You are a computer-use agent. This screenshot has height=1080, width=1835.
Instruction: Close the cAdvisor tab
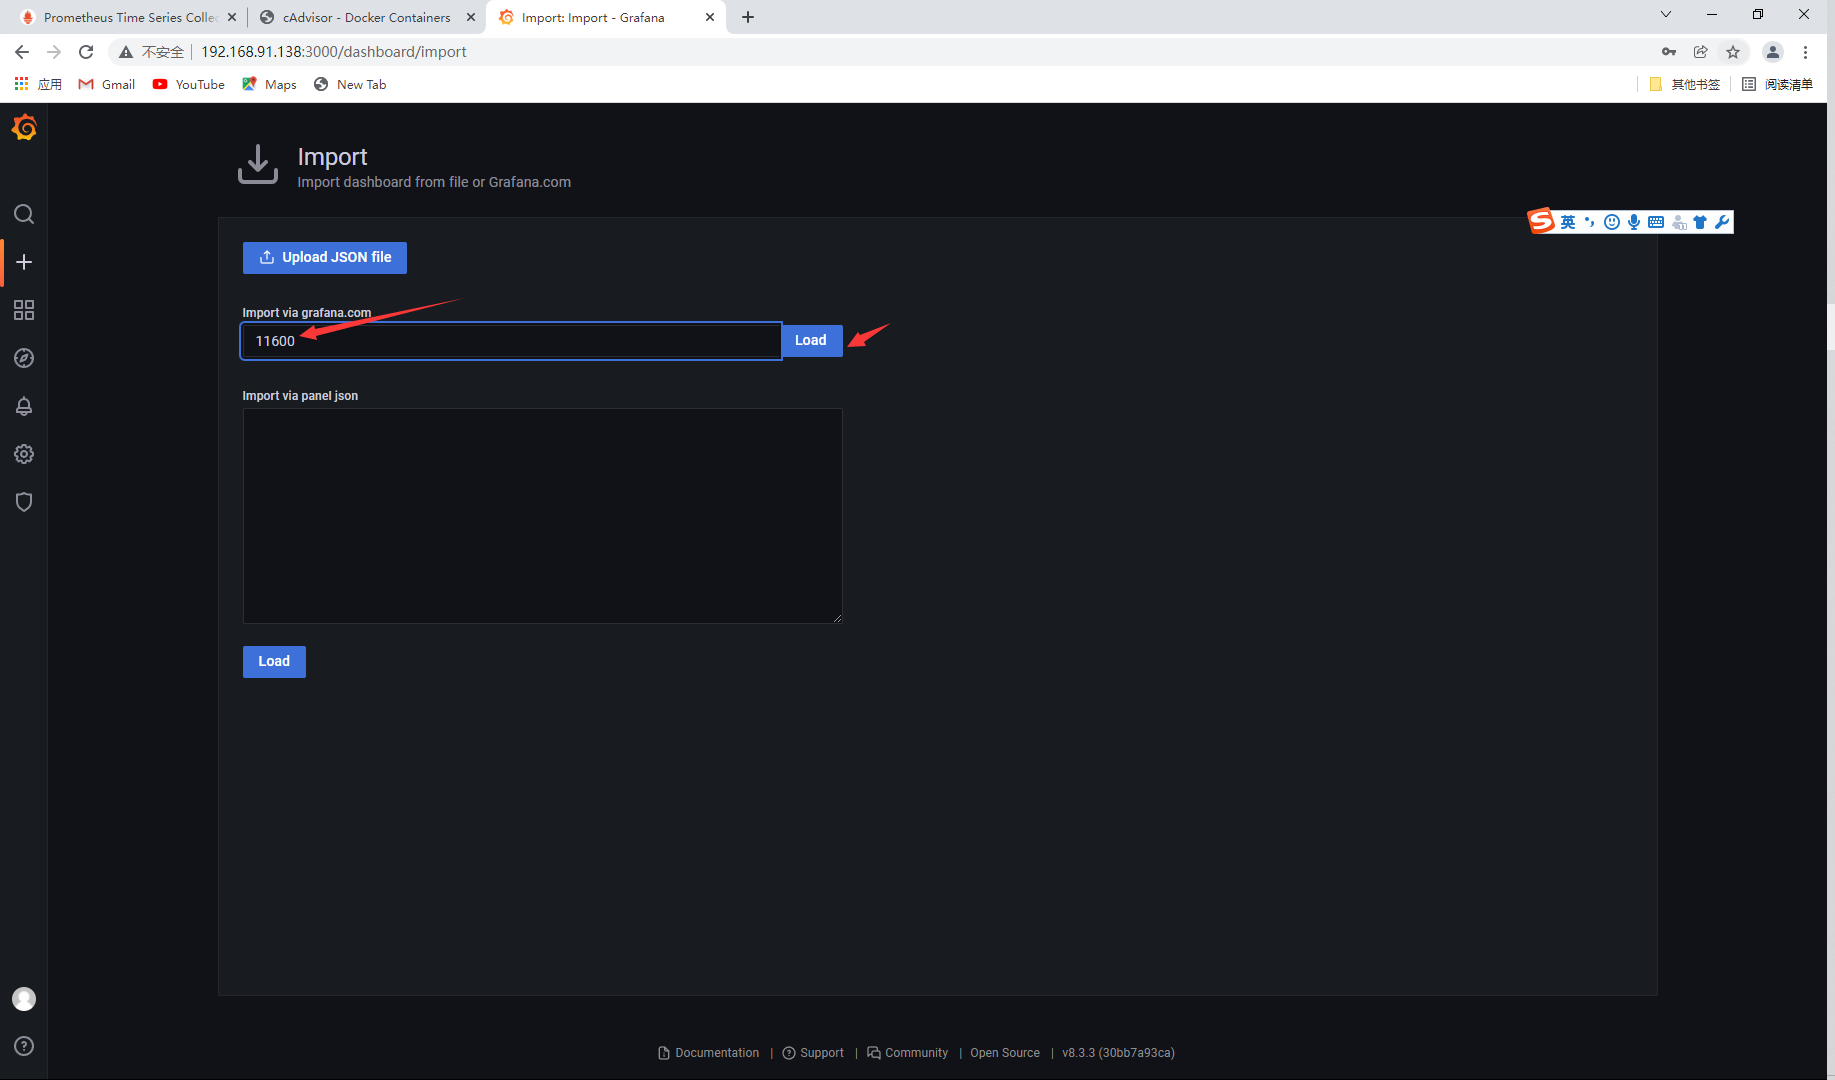pyautogui.click(x=471, y=17)
